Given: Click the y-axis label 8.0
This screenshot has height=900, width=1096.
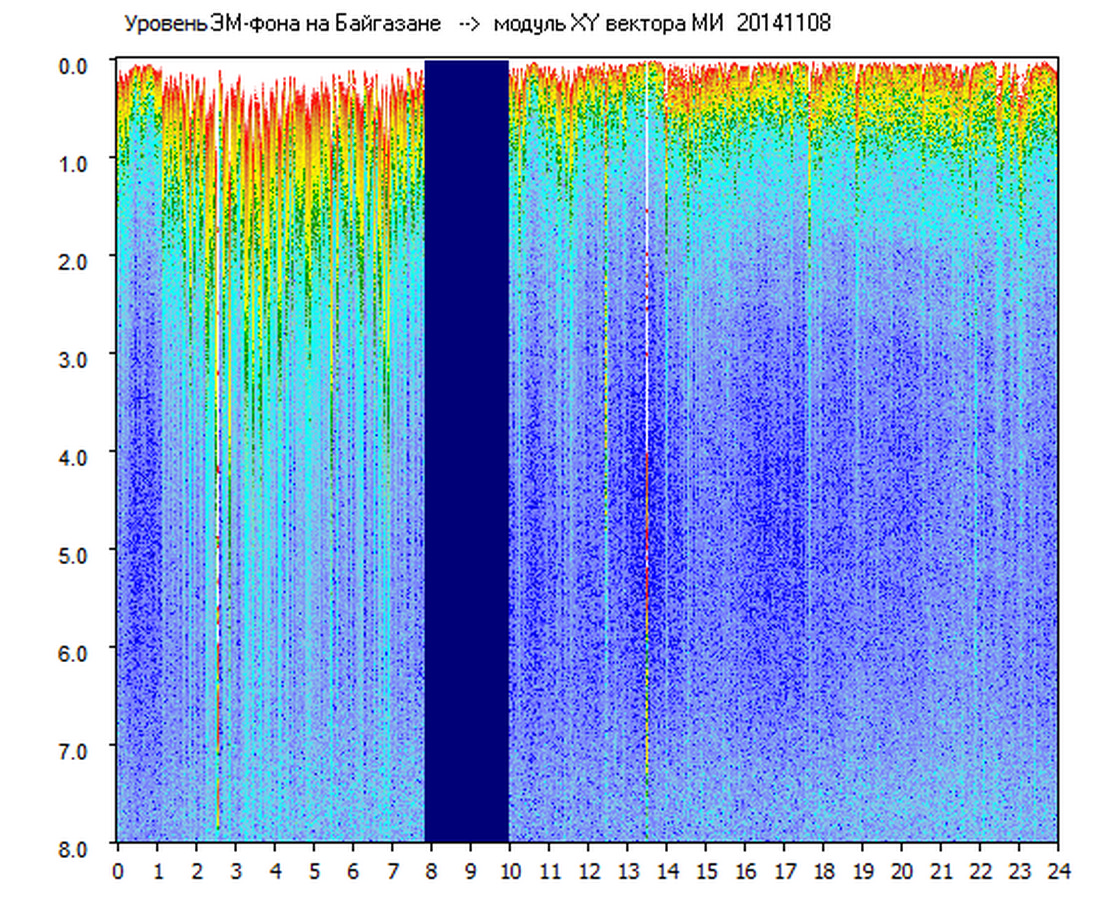Looking at the screenshot, I should [x=77, y=847].
